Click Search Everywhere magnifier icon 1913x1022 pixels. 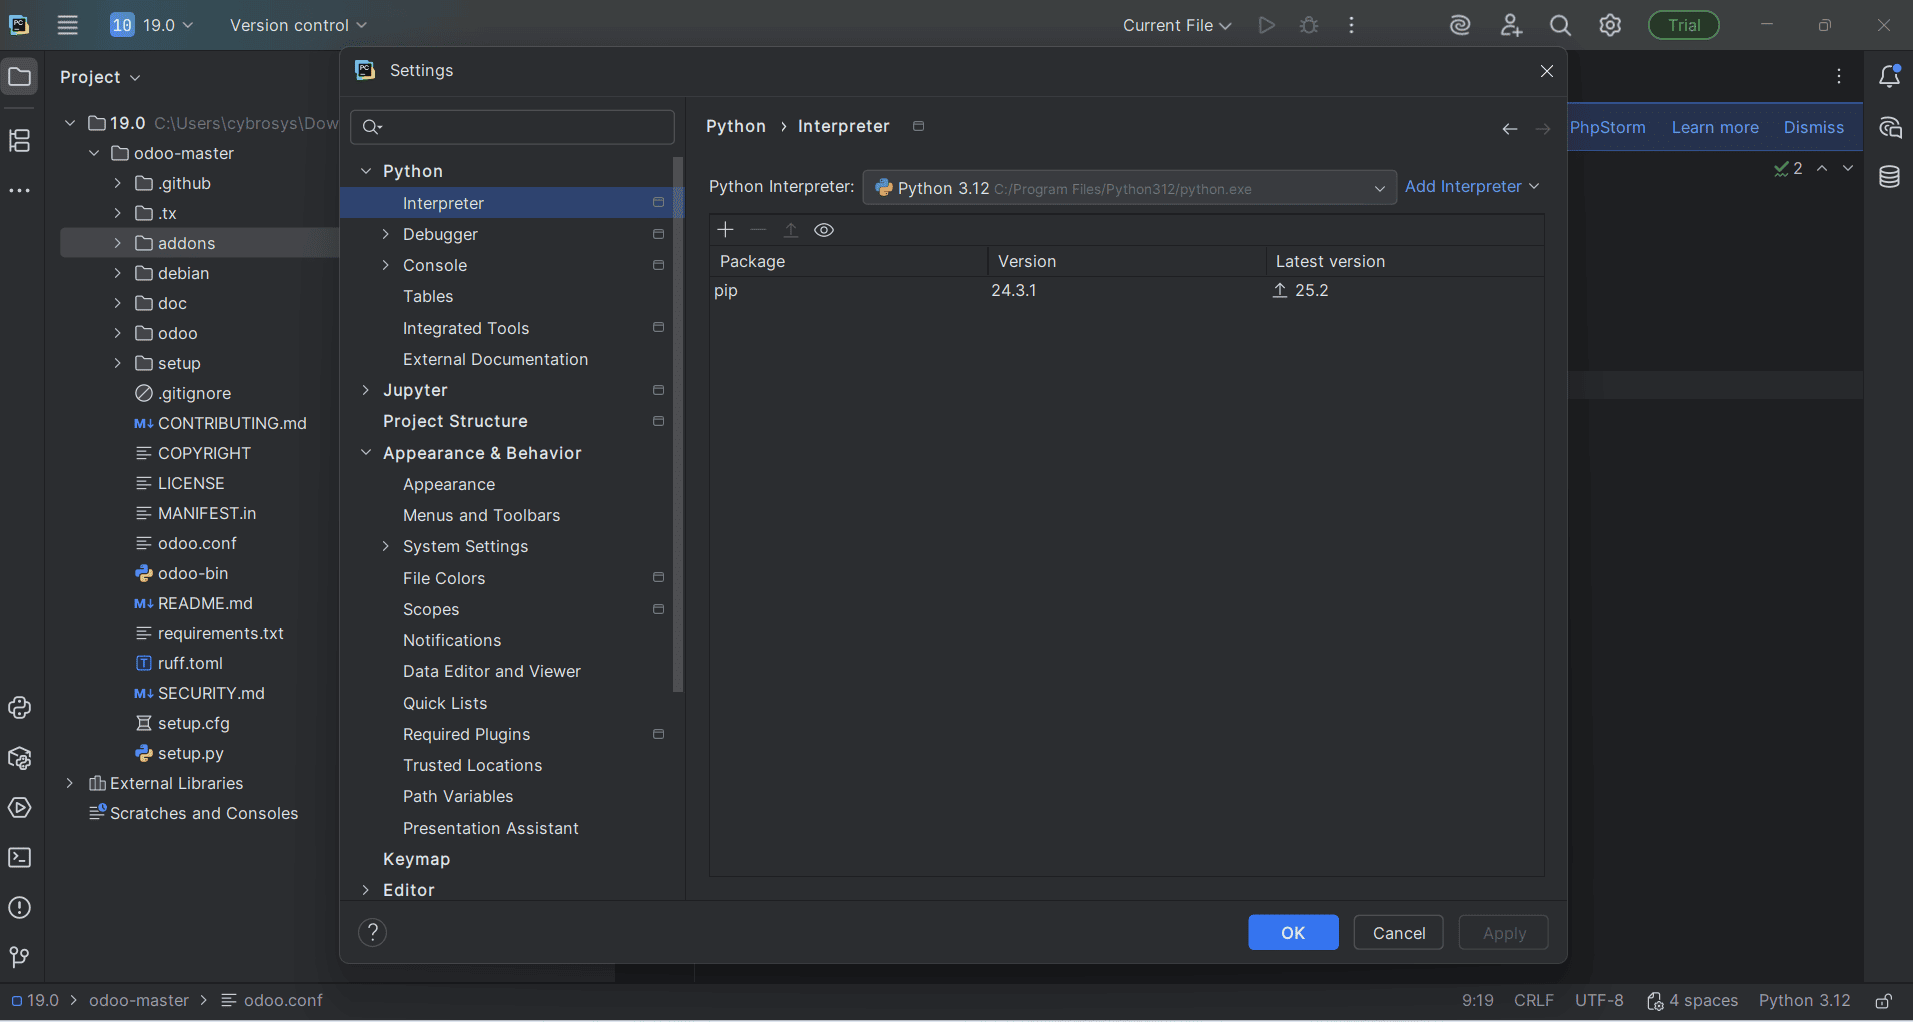pyautogui.click(x=1560, y=25)
